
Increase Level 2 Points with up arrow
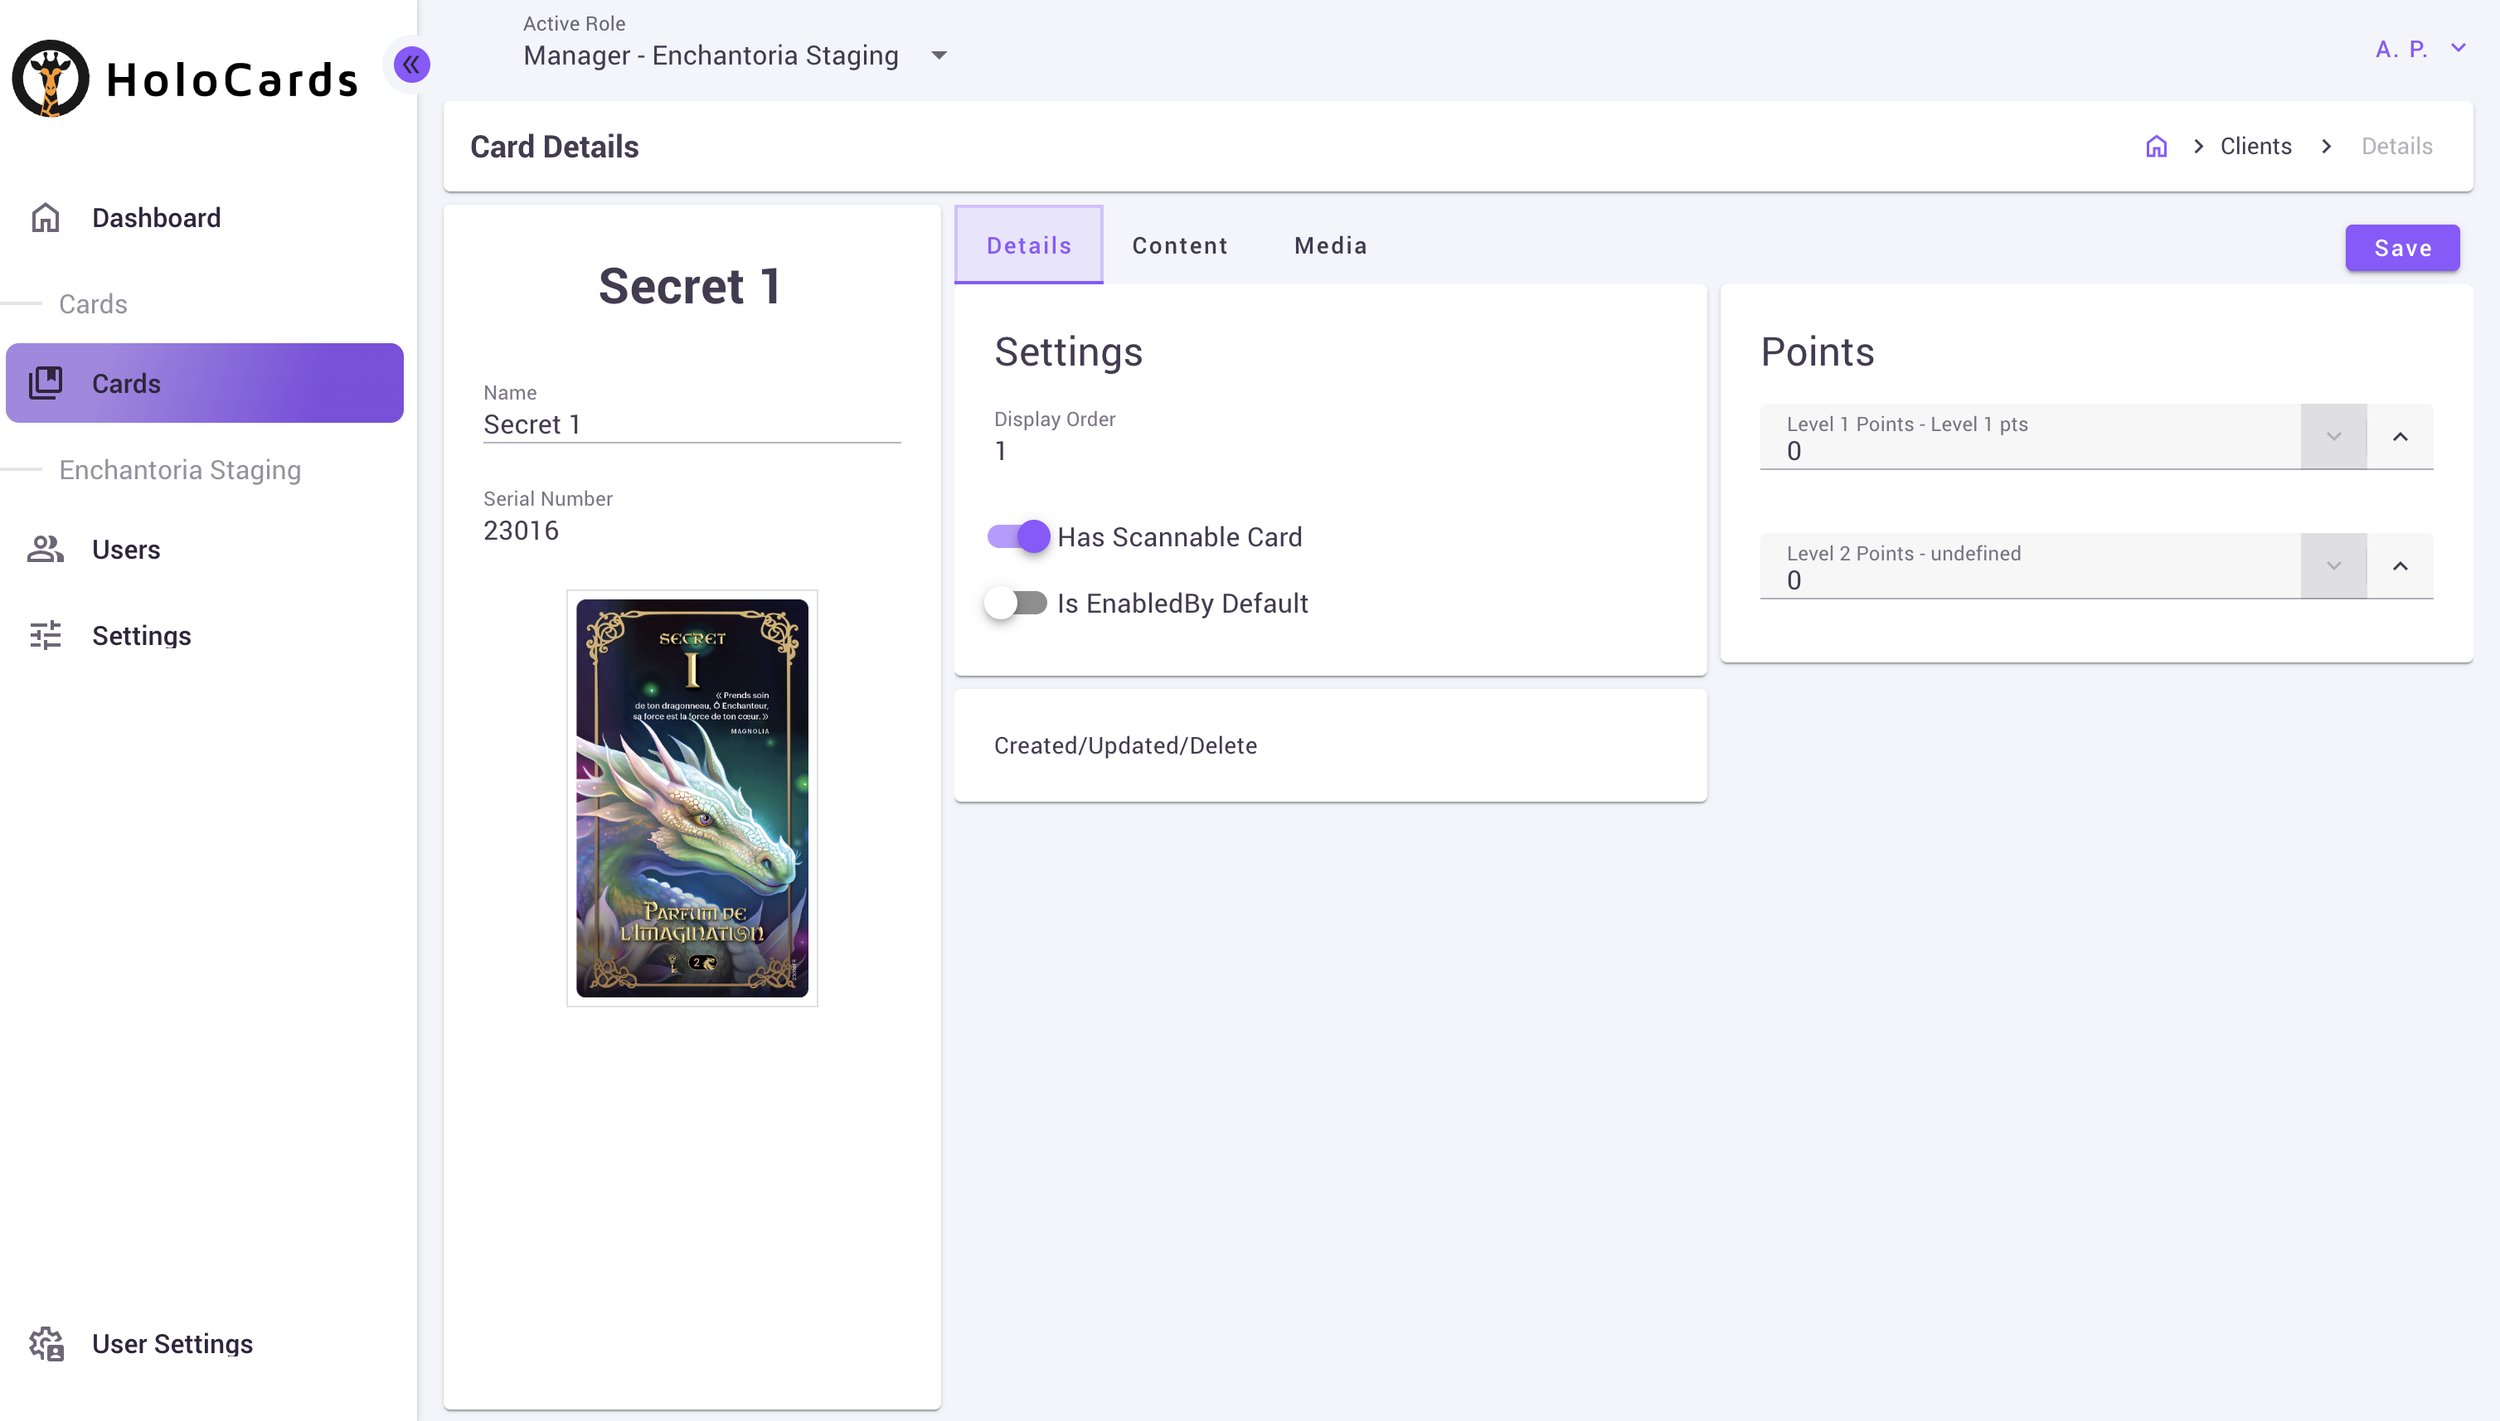coord(2399,566)
